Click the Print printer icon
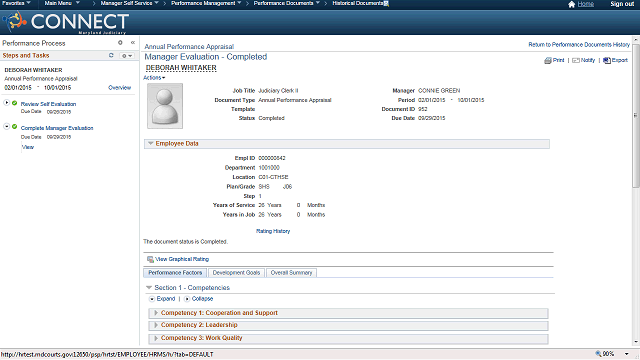Image resolution: width=640 pixels, height=360 pixels. coord(548,60)
